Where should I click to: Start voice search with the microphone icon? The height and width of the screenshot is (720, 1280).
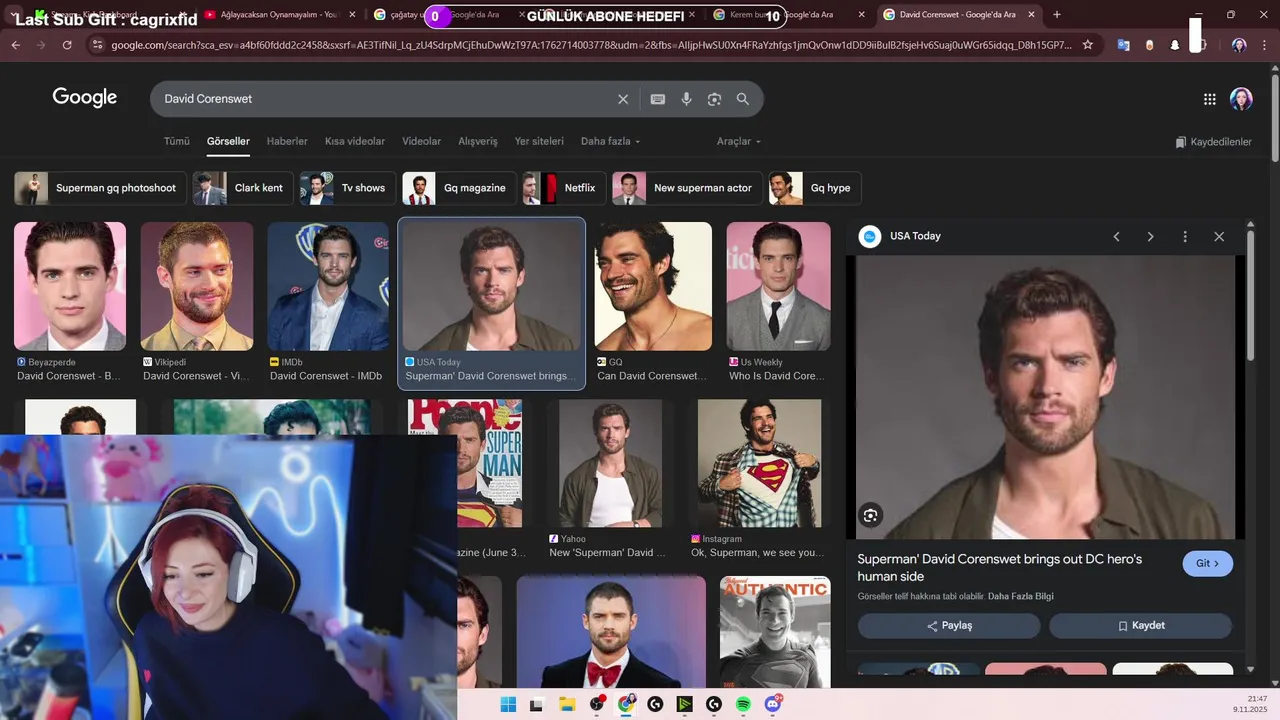point(686,99)
